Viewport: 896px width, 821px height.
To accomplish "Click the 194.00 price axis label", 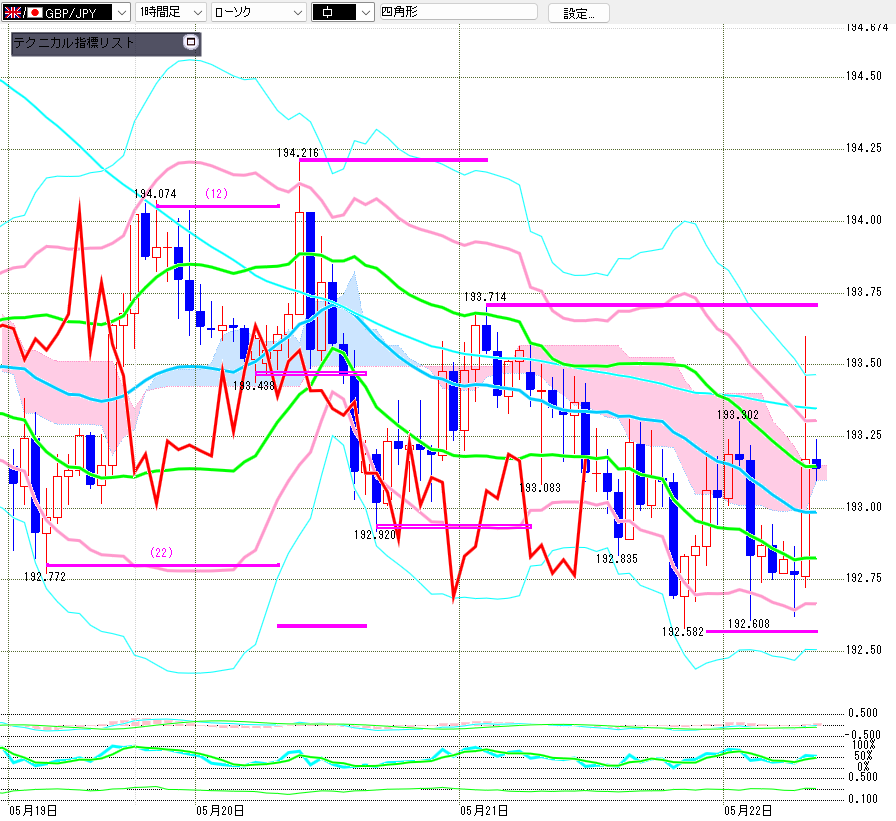I will [x=864, y=220].
